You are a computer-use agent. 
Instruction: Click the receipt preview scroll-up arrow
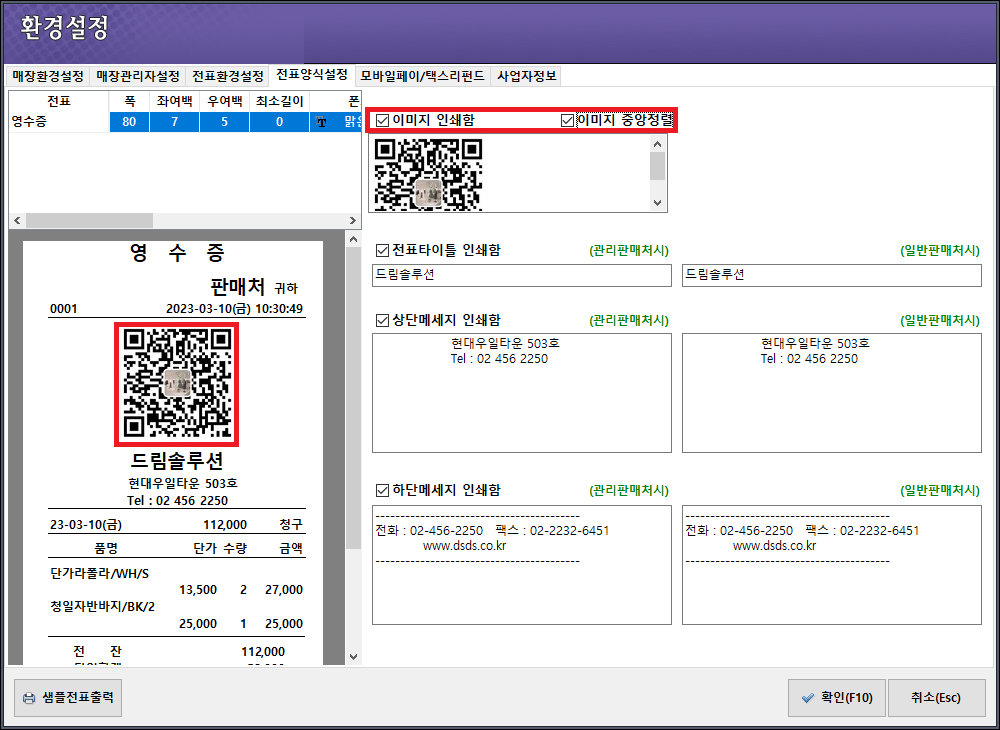(x=353, y=240)
